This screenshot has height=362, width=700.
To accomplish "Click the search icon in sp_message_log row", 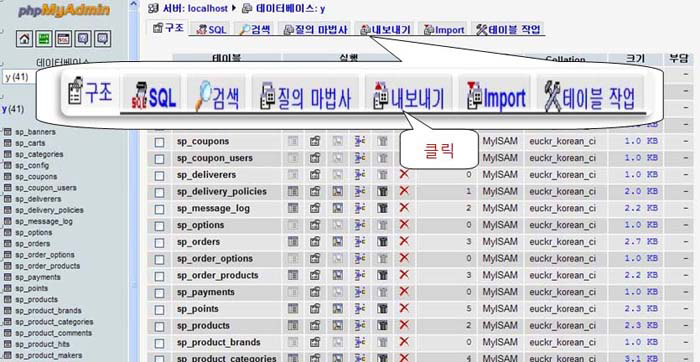I will pos(338,208).
